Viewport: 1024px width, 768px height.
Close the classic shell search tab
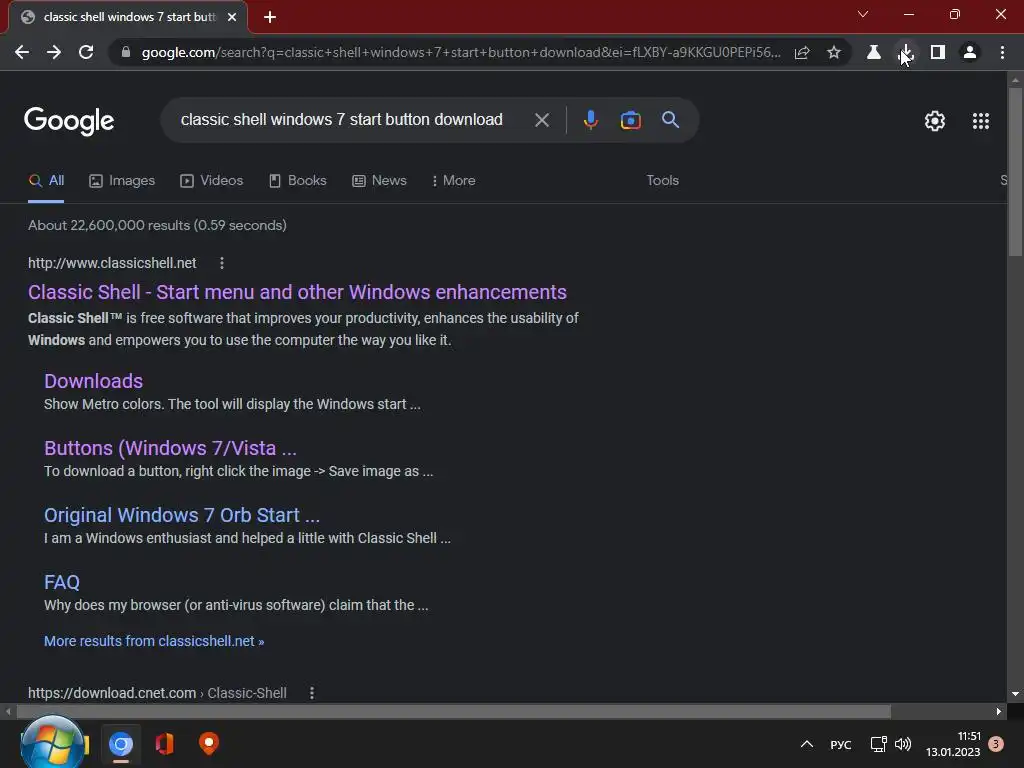(232, 17)
